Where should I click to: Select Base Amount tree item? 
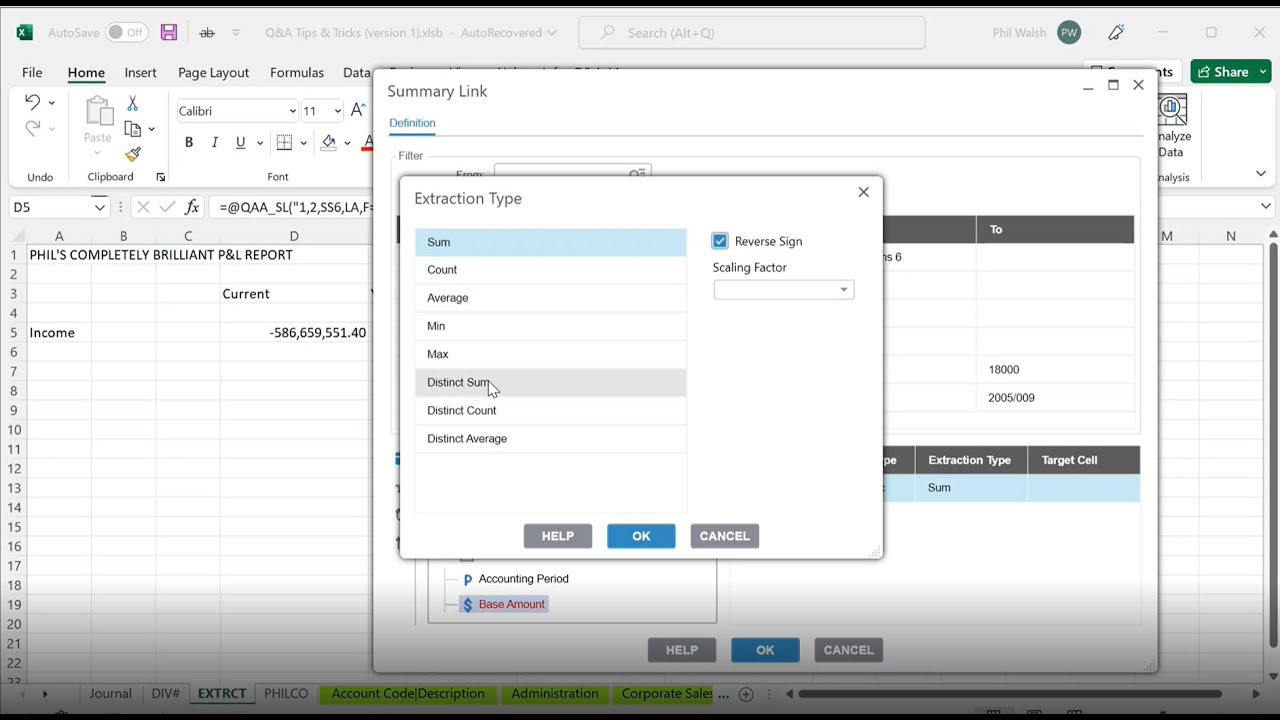pos(511,604)
